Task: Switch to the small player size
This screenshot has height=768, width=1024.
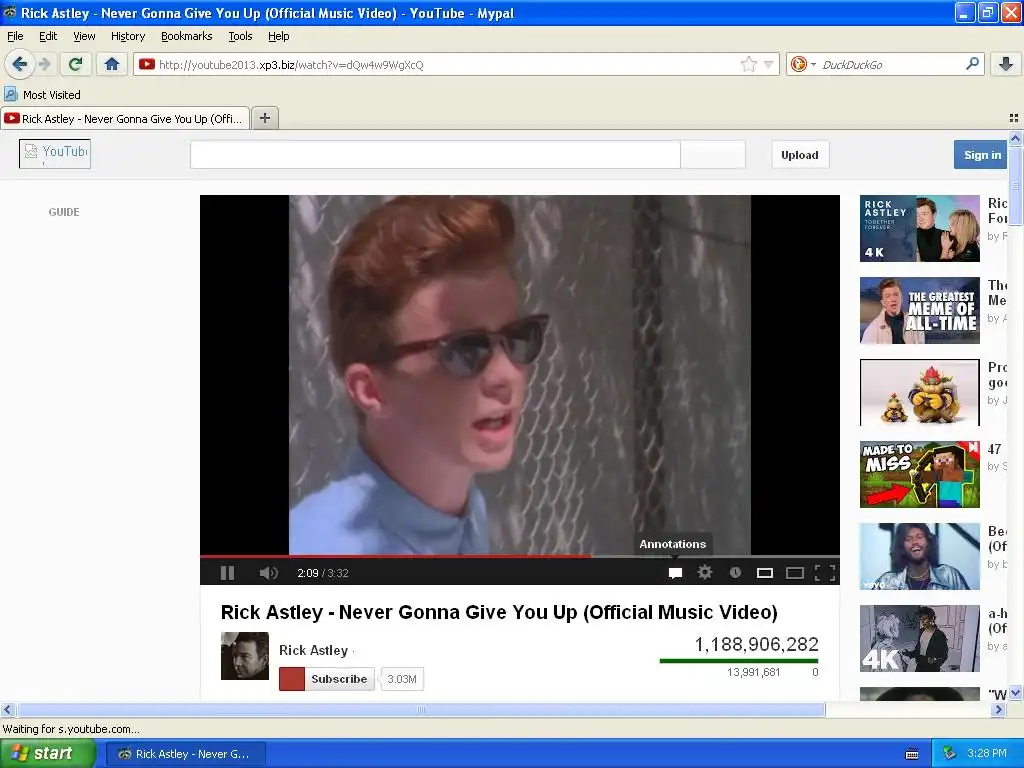Action: click(765, 573)
